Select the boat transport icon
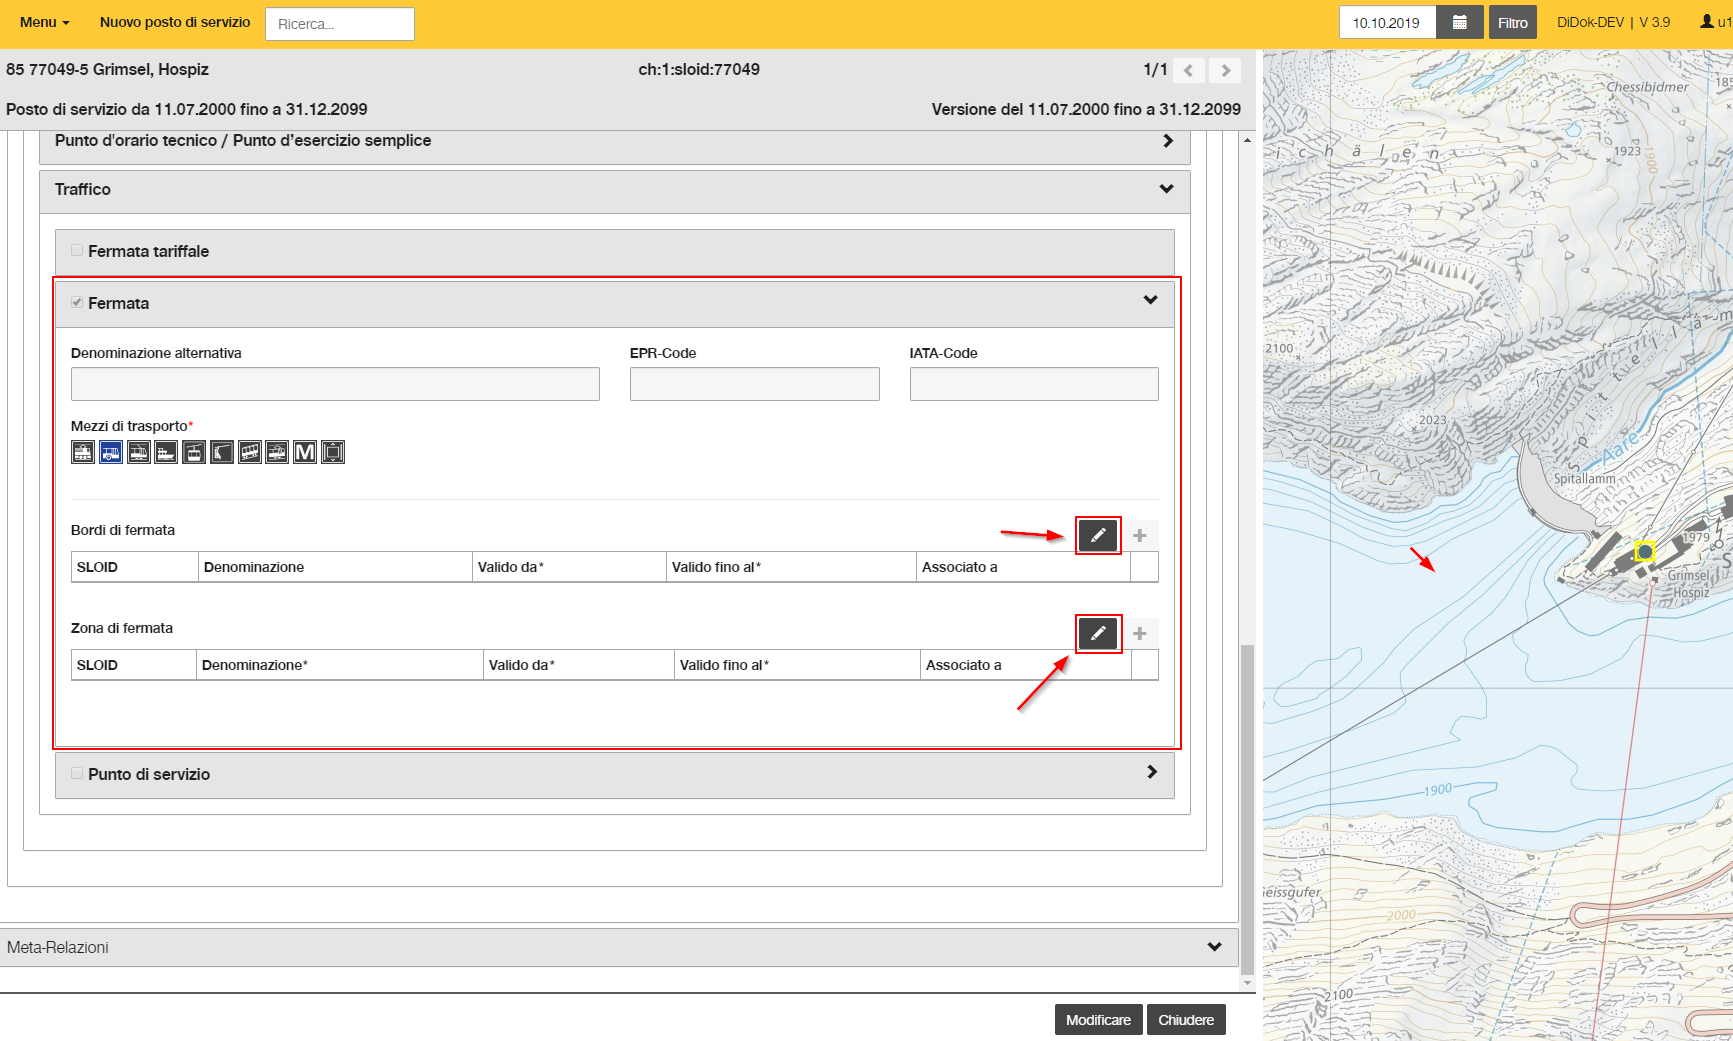The height and width of the screenshot is (1041, 1733). point(166,452)
